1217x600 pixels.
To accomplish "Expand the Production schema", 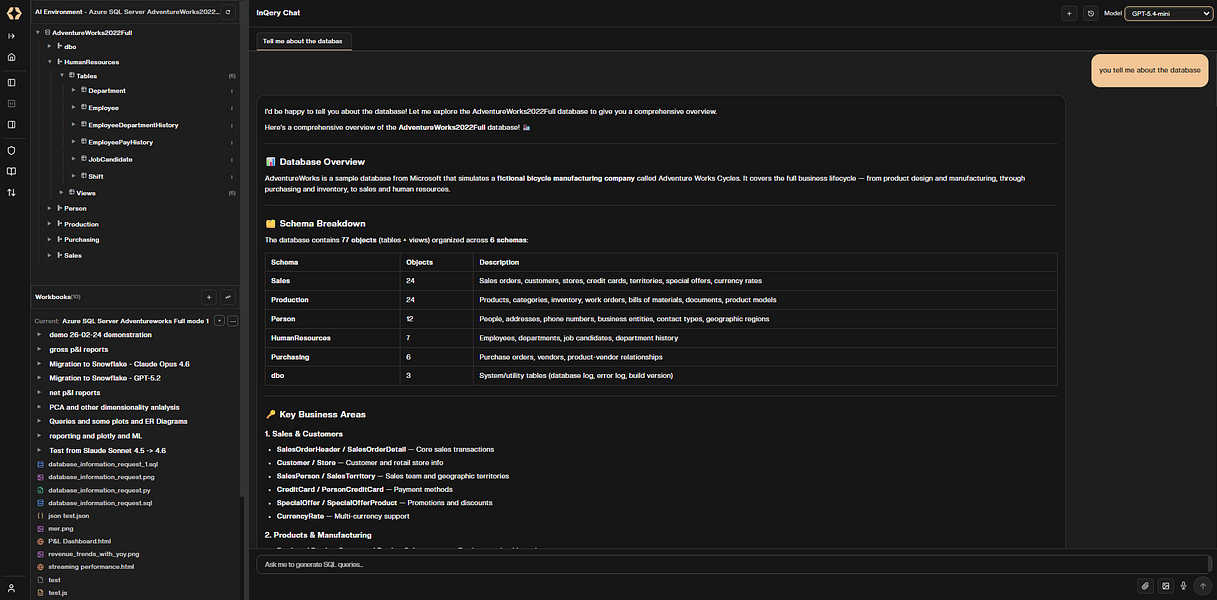I will [x=50, y=224].
